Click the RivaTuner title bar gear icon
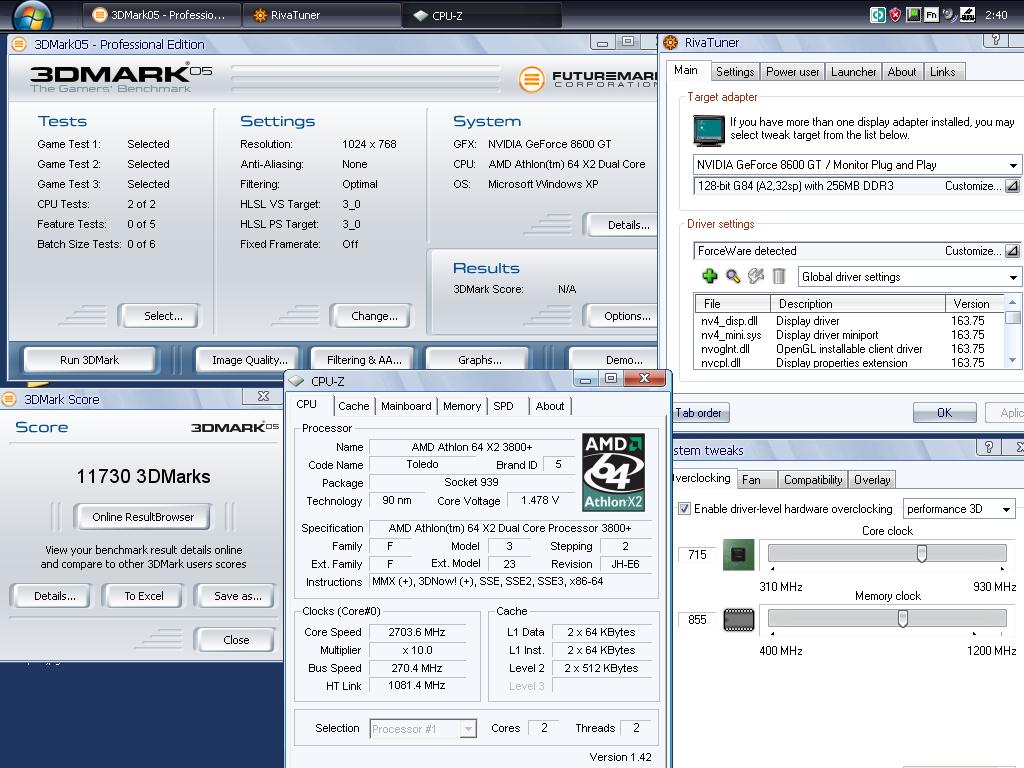The height and width of the screenshot is (768, 1024). 671,42
